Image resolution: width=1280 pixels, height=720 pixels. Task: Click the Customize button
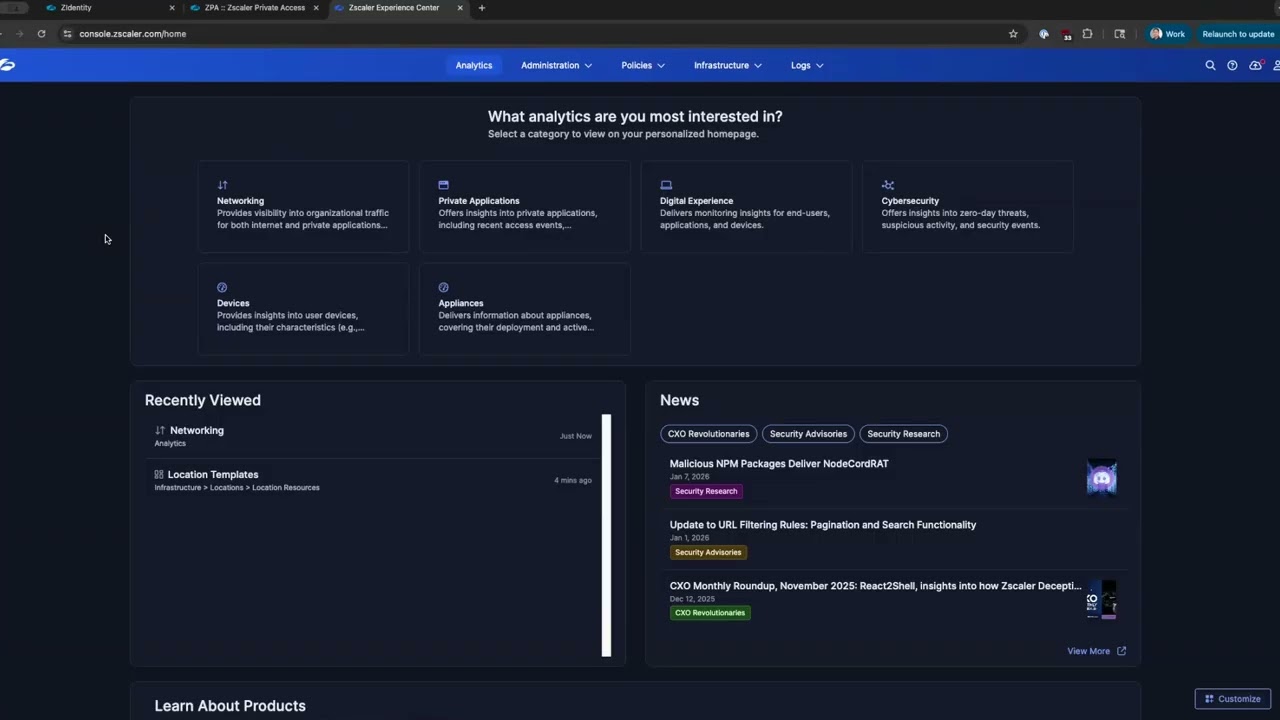point(1233,699)
